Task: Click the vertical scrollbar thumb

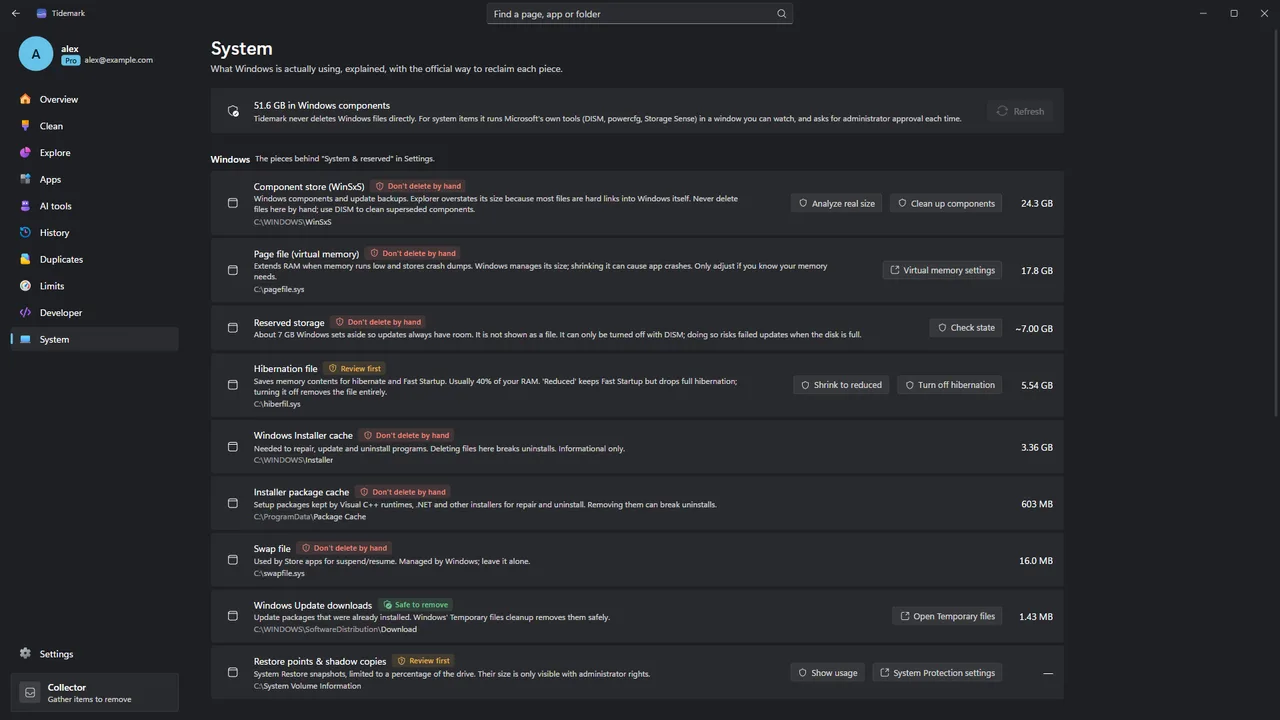Action: coord(1275,221)
